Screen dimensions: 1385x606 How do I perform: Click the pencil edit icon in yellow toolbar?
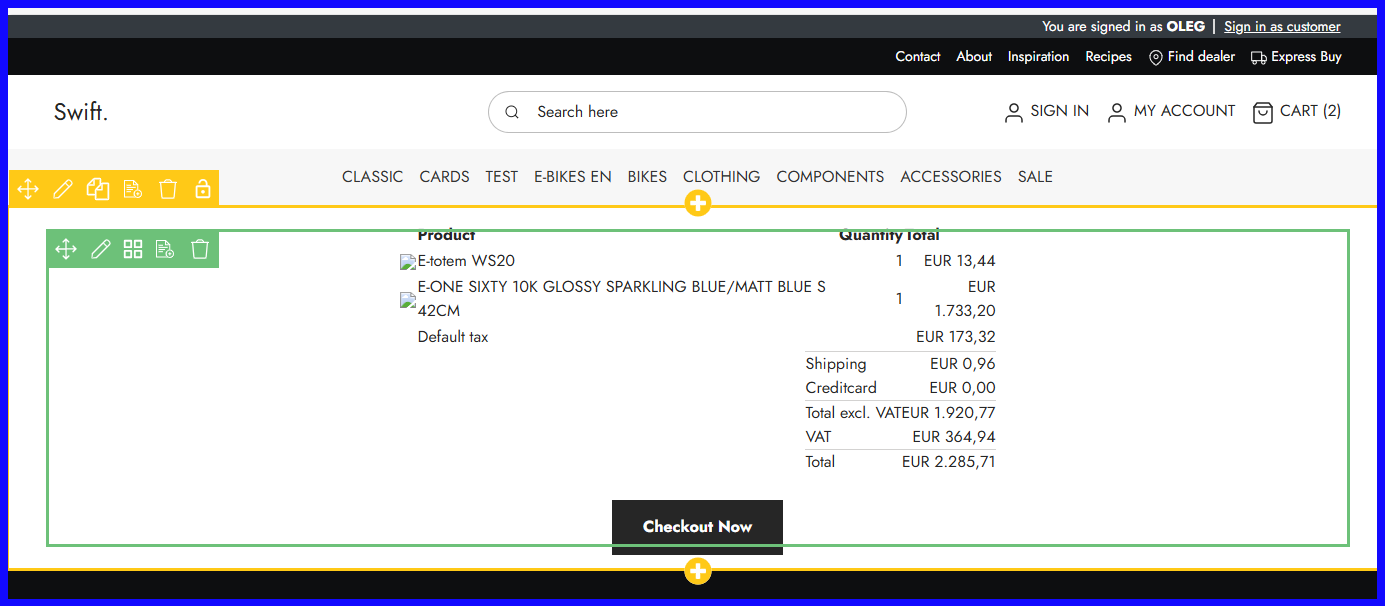point(63,189)
